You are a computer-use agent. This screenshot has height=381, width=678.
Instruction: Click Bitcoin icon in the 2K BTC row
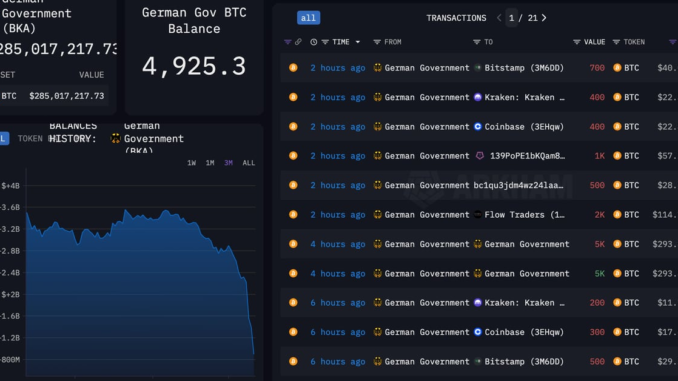(293, 214)
